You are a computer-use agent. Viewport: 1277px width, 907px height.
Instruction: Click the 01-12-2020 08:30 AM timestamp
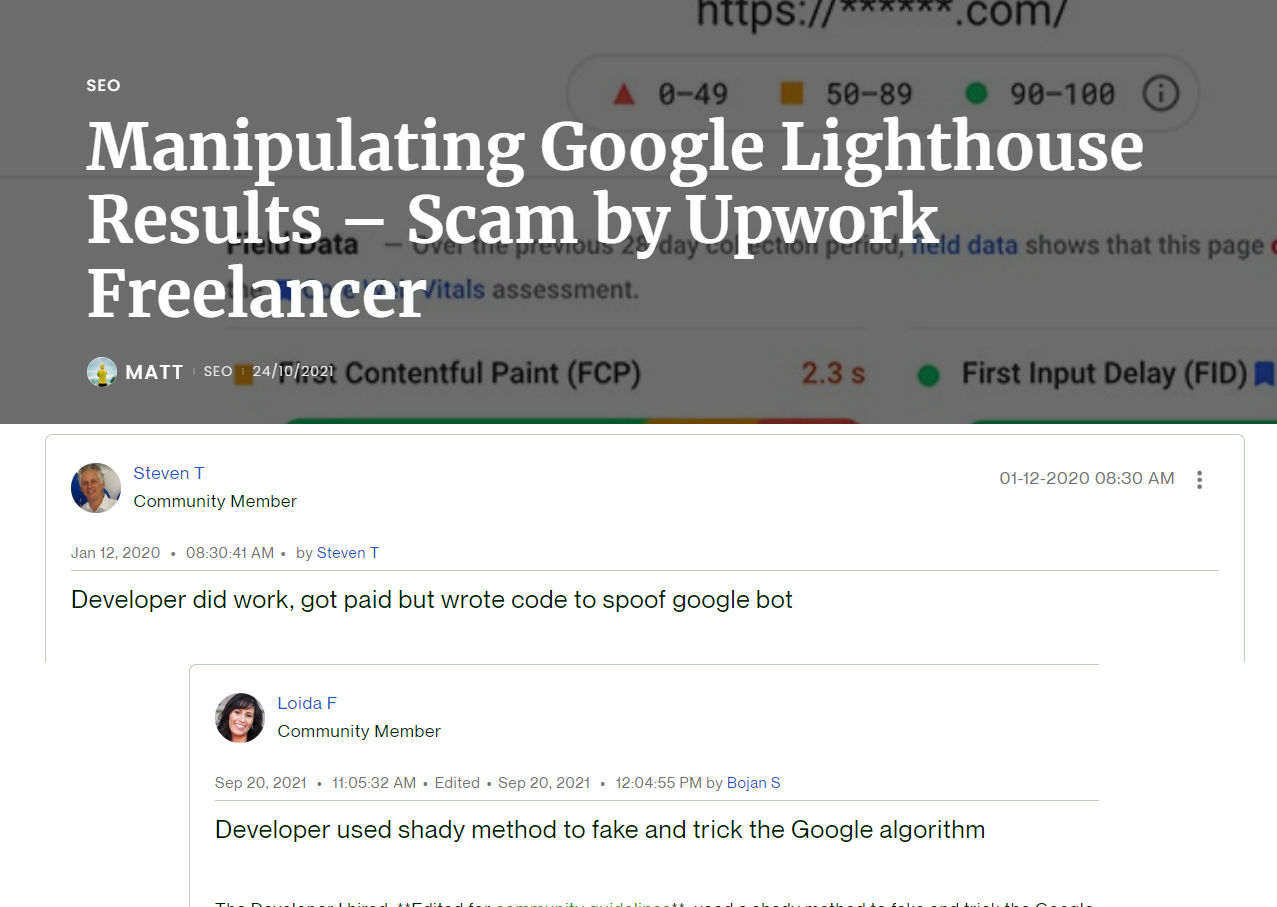[x=1087, y=478]
